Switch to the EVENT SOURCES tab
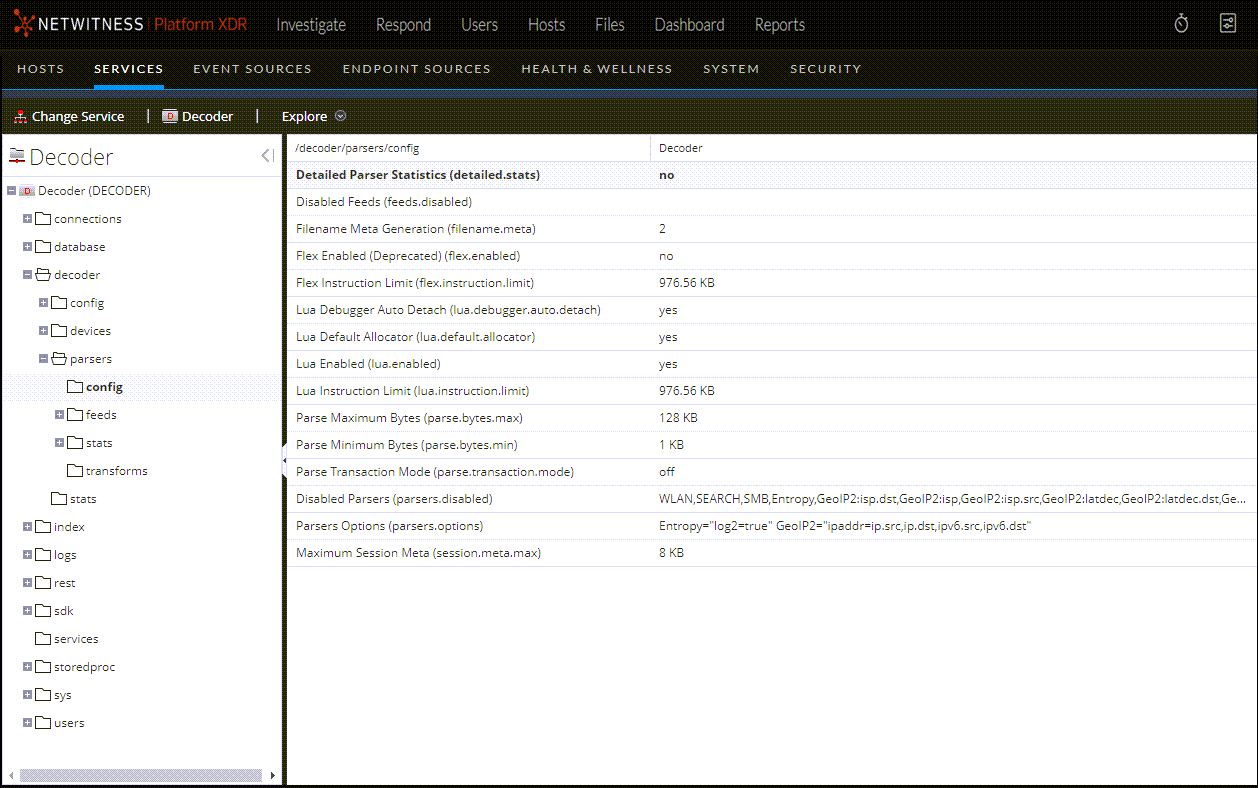This screenshot has height=788, width=1258. tap(252, 68)
